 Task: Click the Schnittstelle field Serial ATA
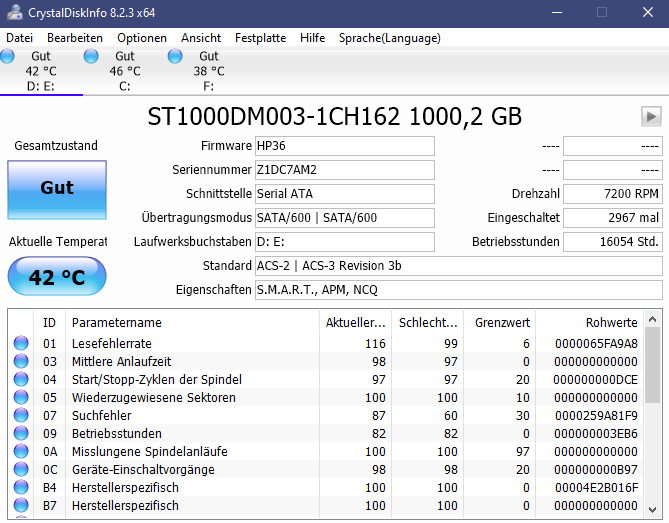coord(345,194)
